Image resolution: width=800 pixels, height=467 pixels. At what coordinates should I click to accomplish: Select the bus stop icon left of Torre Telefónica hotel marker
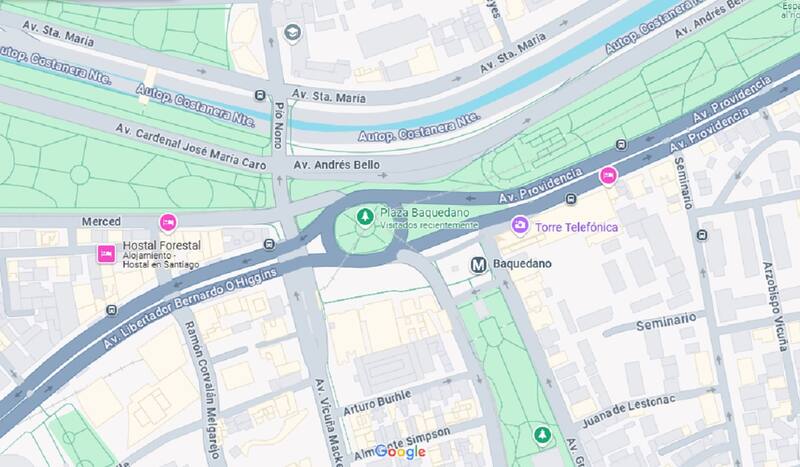[x=571, y=199]
